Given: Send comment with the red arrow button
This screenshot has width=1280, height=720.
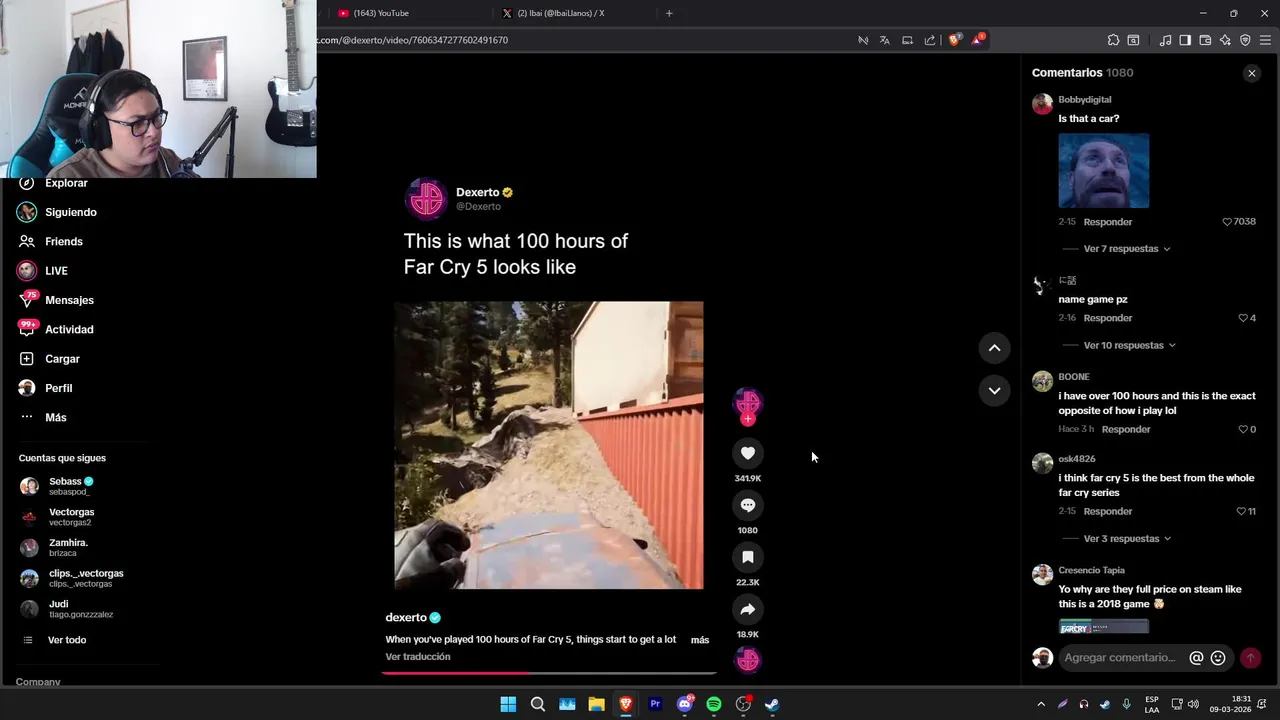Looking at the screenshot, I should (x=1250, y=658).
